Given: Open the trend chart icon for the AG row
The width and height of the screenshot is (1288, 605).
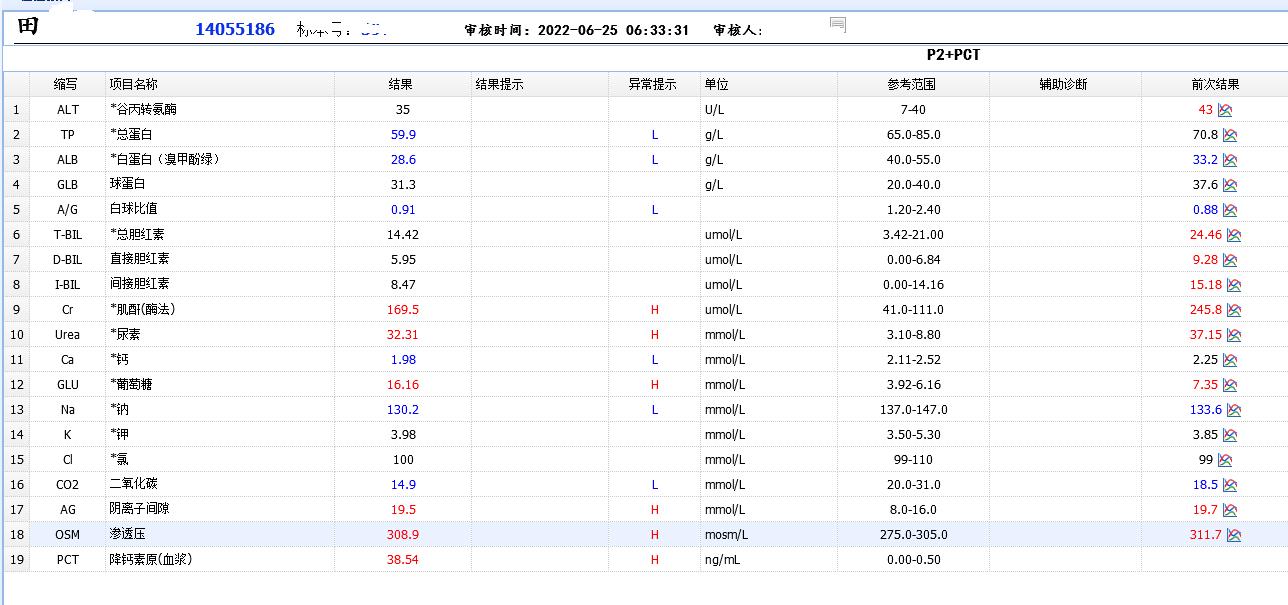Looking at the screenshot, I should pos(1230,510).
